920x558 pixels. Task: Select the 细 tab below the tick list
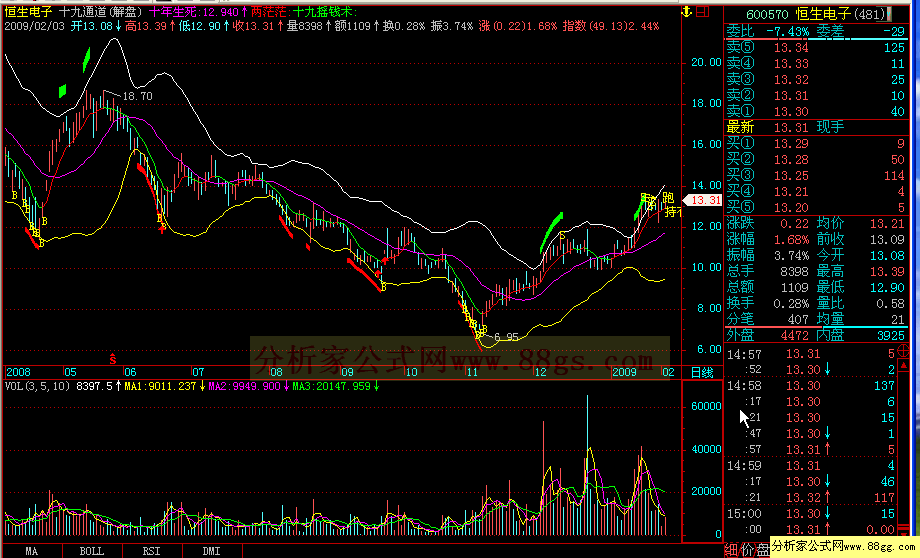pyautogui.click(x=731, y=550)
